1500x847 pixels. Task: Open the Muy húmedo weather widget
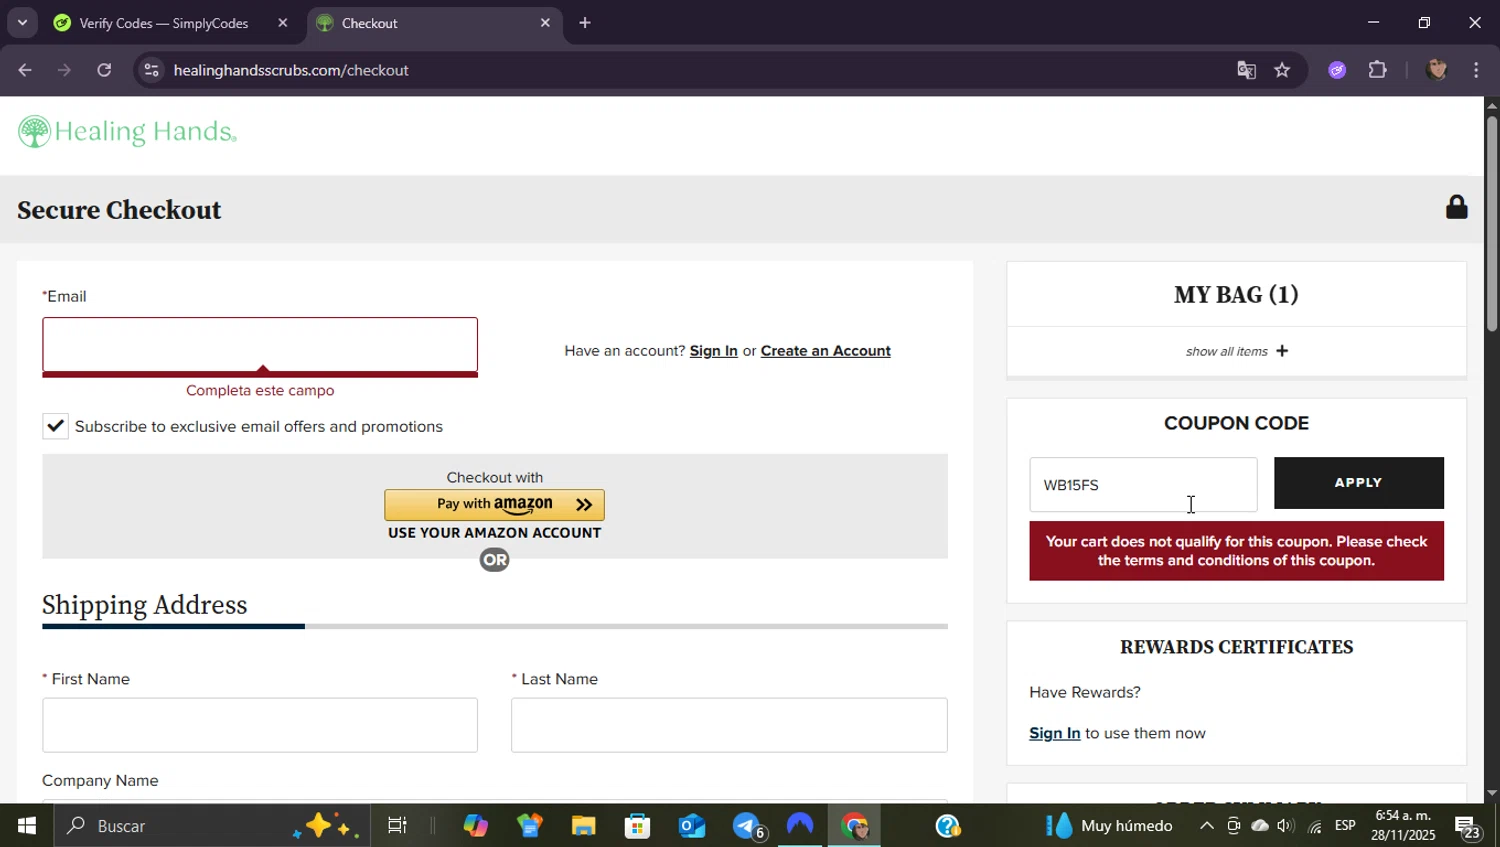(x=1110, y=826)
